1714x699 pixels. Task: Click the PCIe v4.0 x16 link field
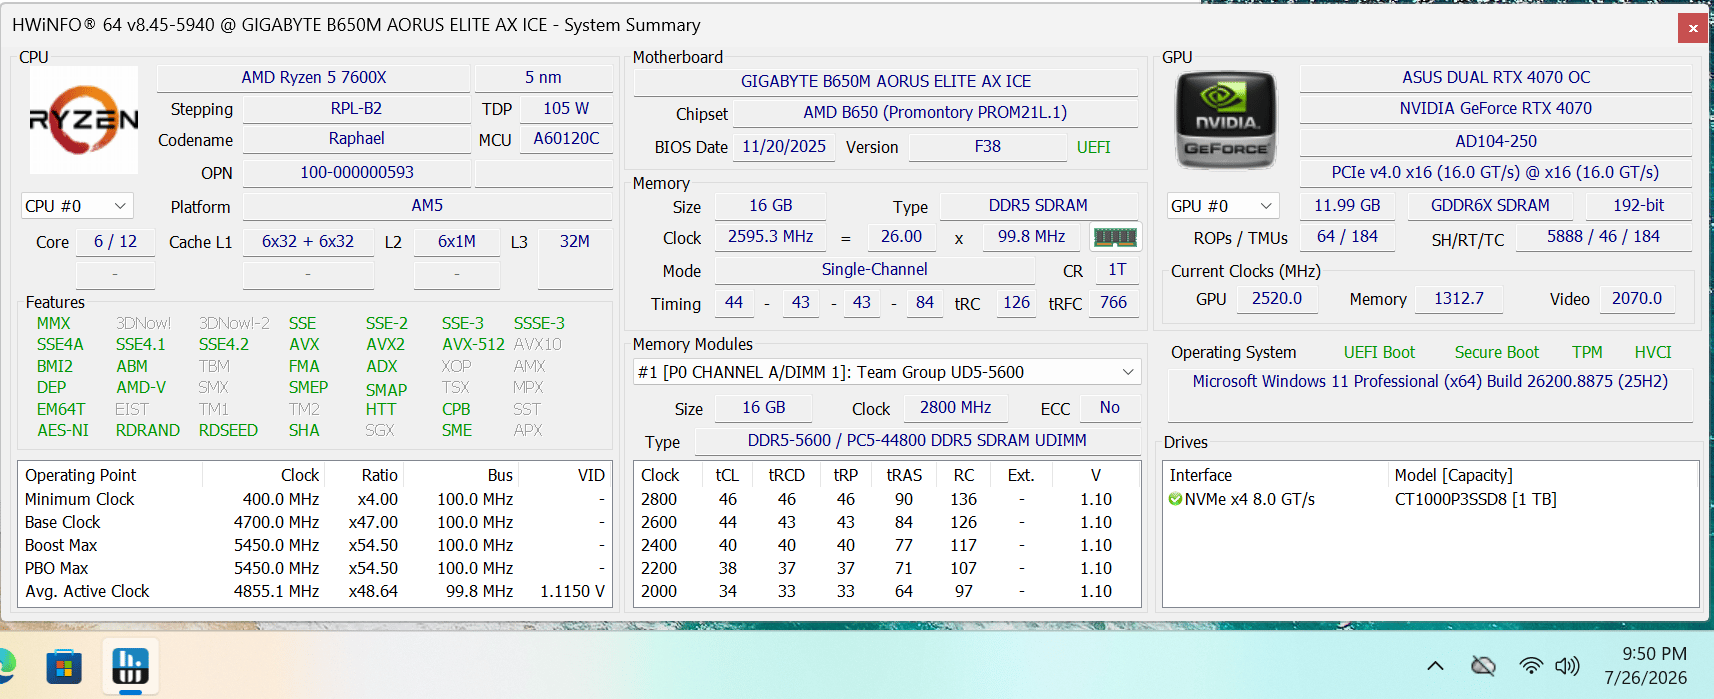[1496, 173]
